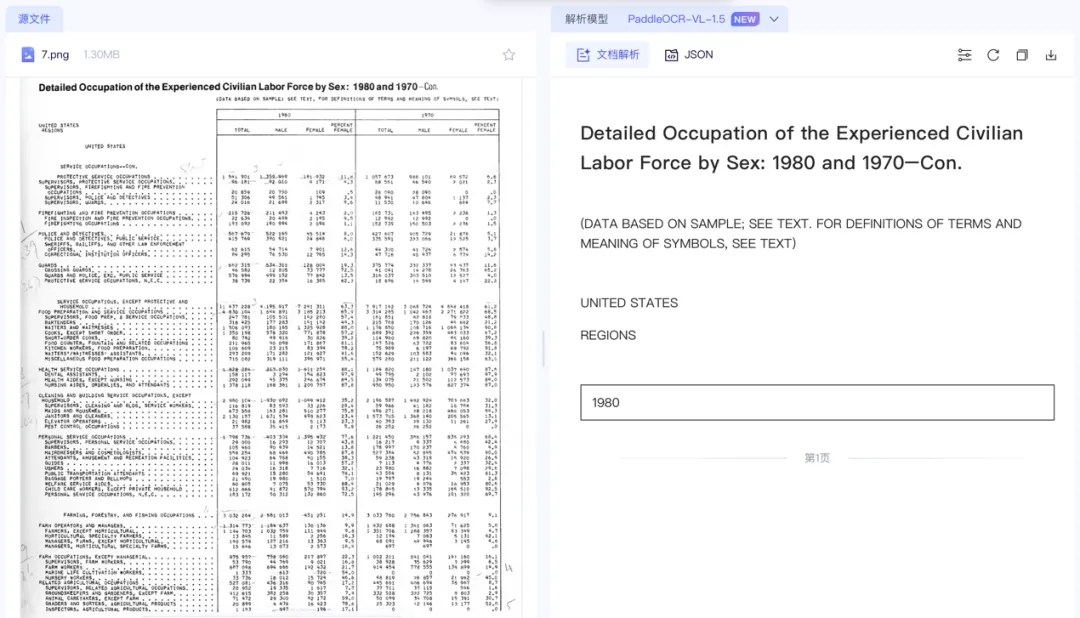
Task: Click the parsed 'REGIONS' text
Action: coord(608,336)
